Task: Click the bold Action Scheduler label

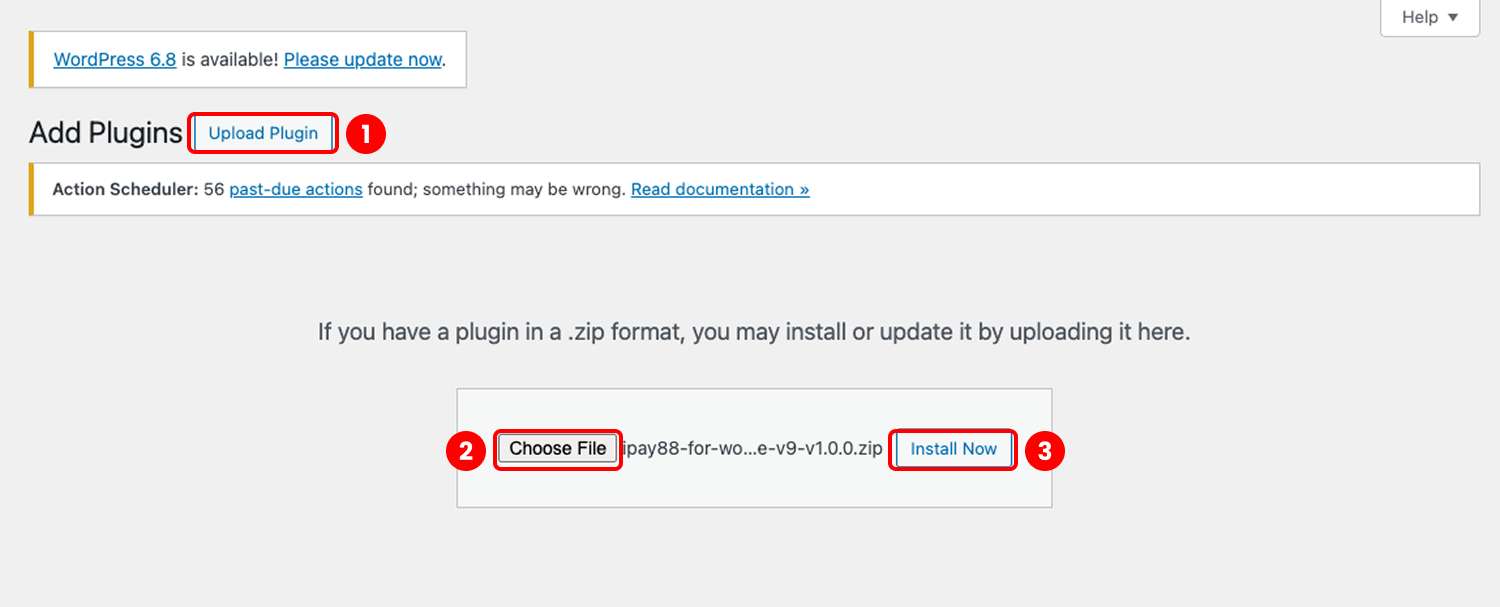Action: [x=125, y=189]
